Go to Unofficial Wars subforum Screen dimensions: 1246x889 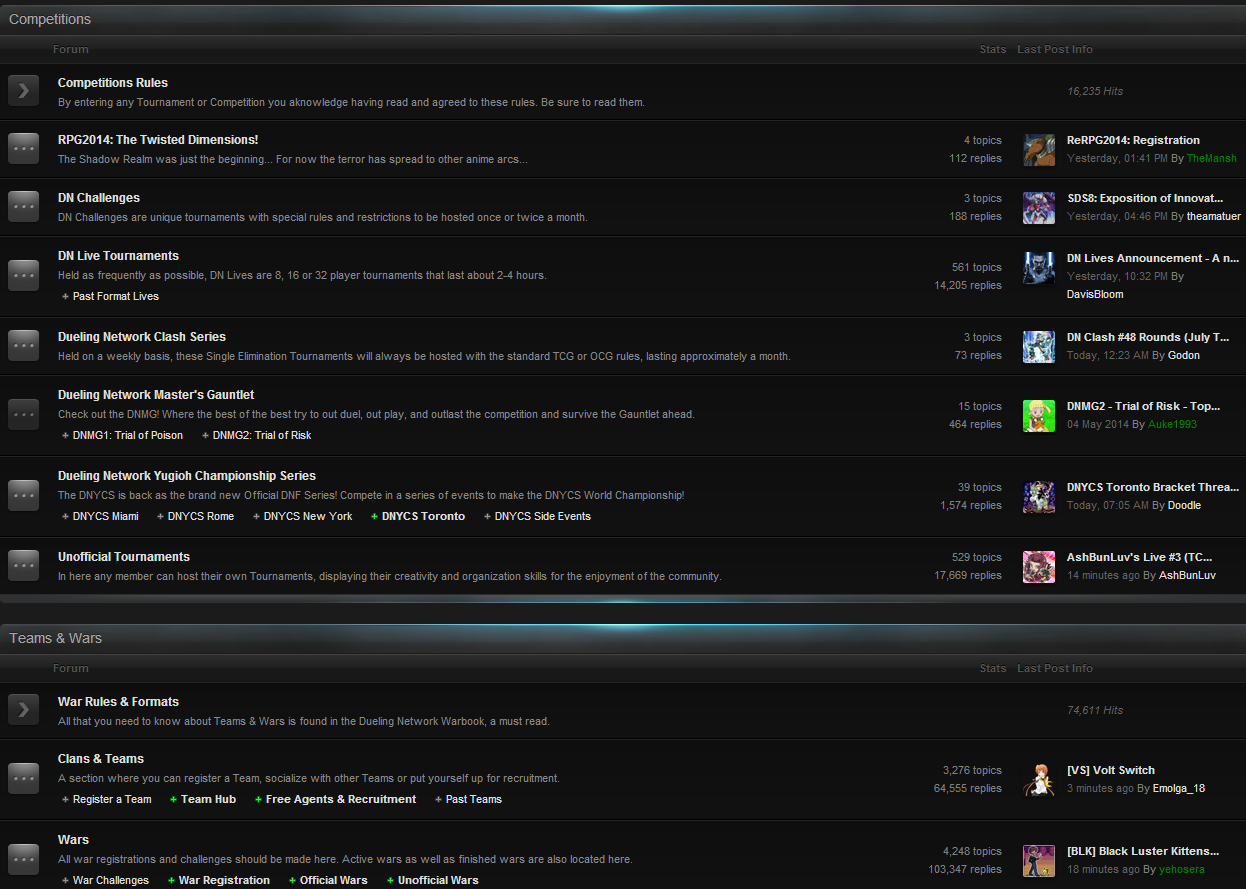[438, 880]
